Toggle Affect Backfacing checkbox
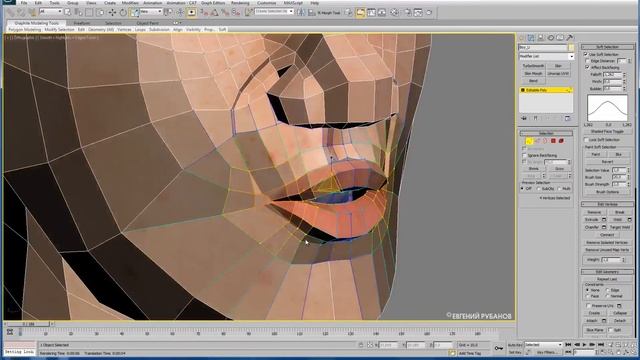This screenshot has height=360, width=640. coord(587,67)
